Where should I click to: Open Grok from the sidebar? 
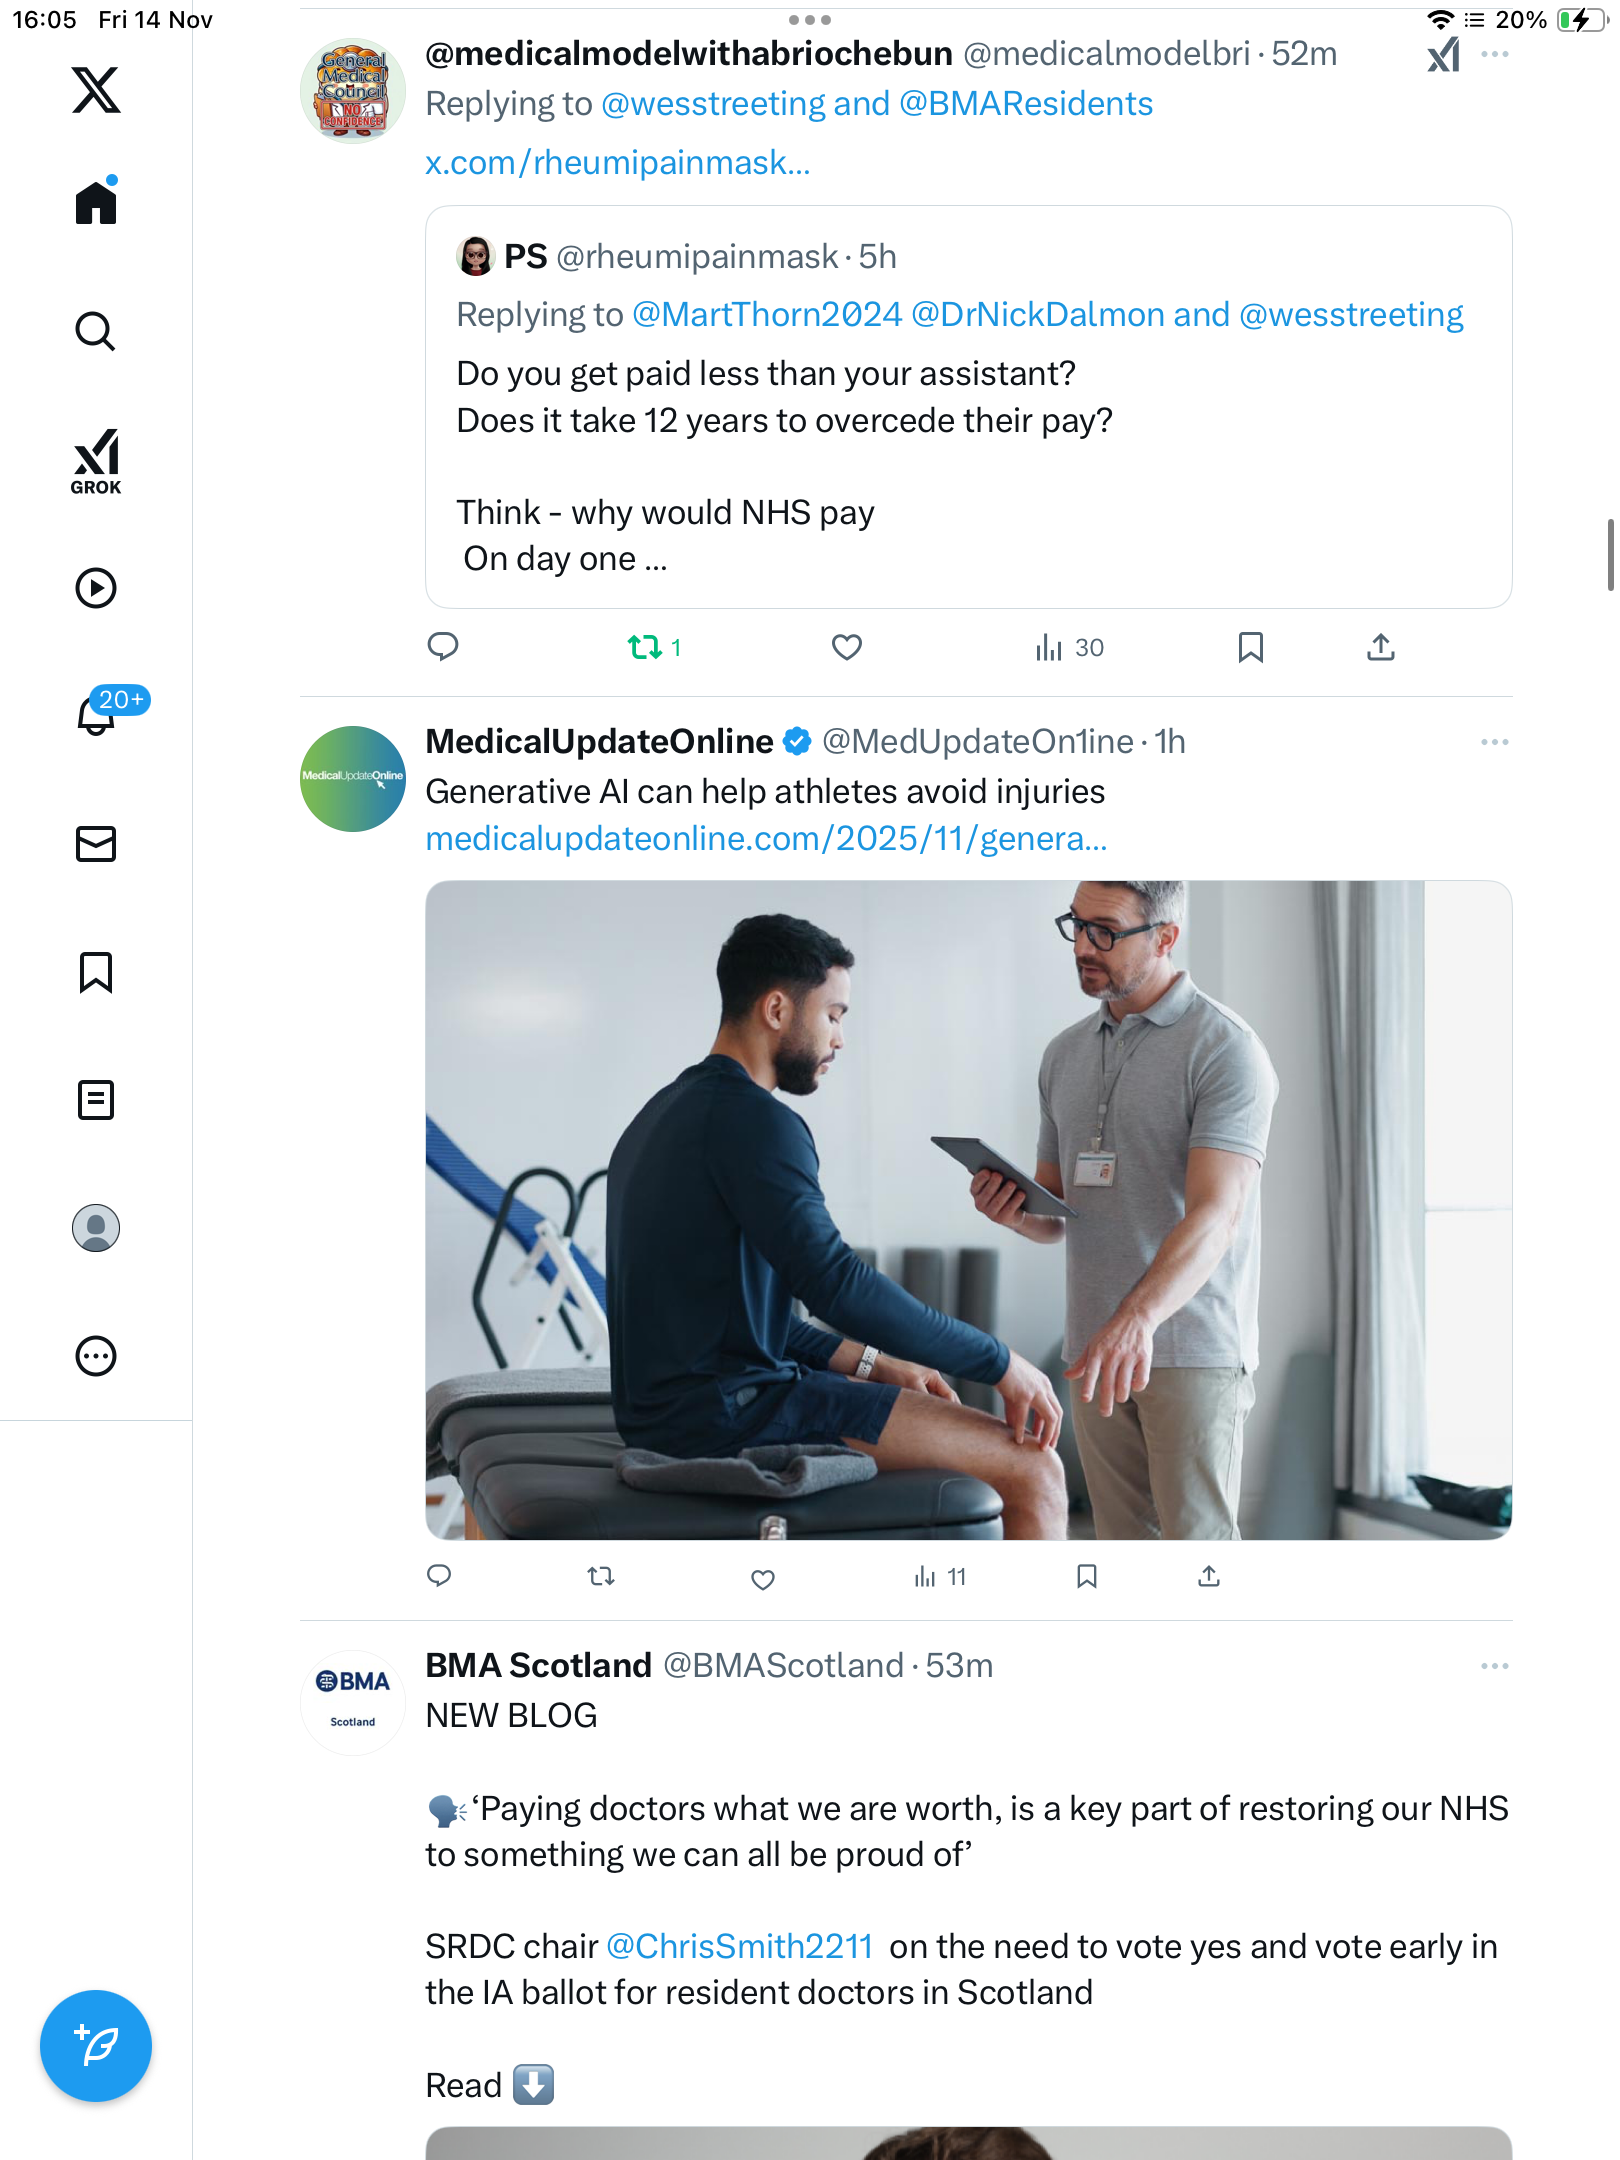(96, 461)
